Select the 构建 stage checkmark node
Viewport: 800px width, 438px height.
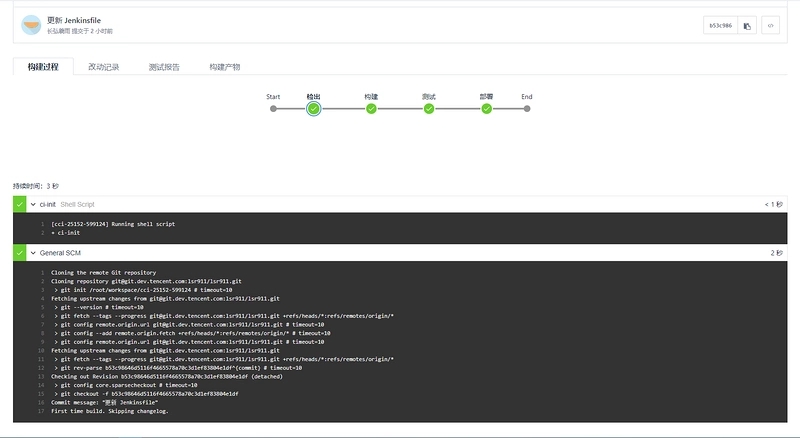371,109
